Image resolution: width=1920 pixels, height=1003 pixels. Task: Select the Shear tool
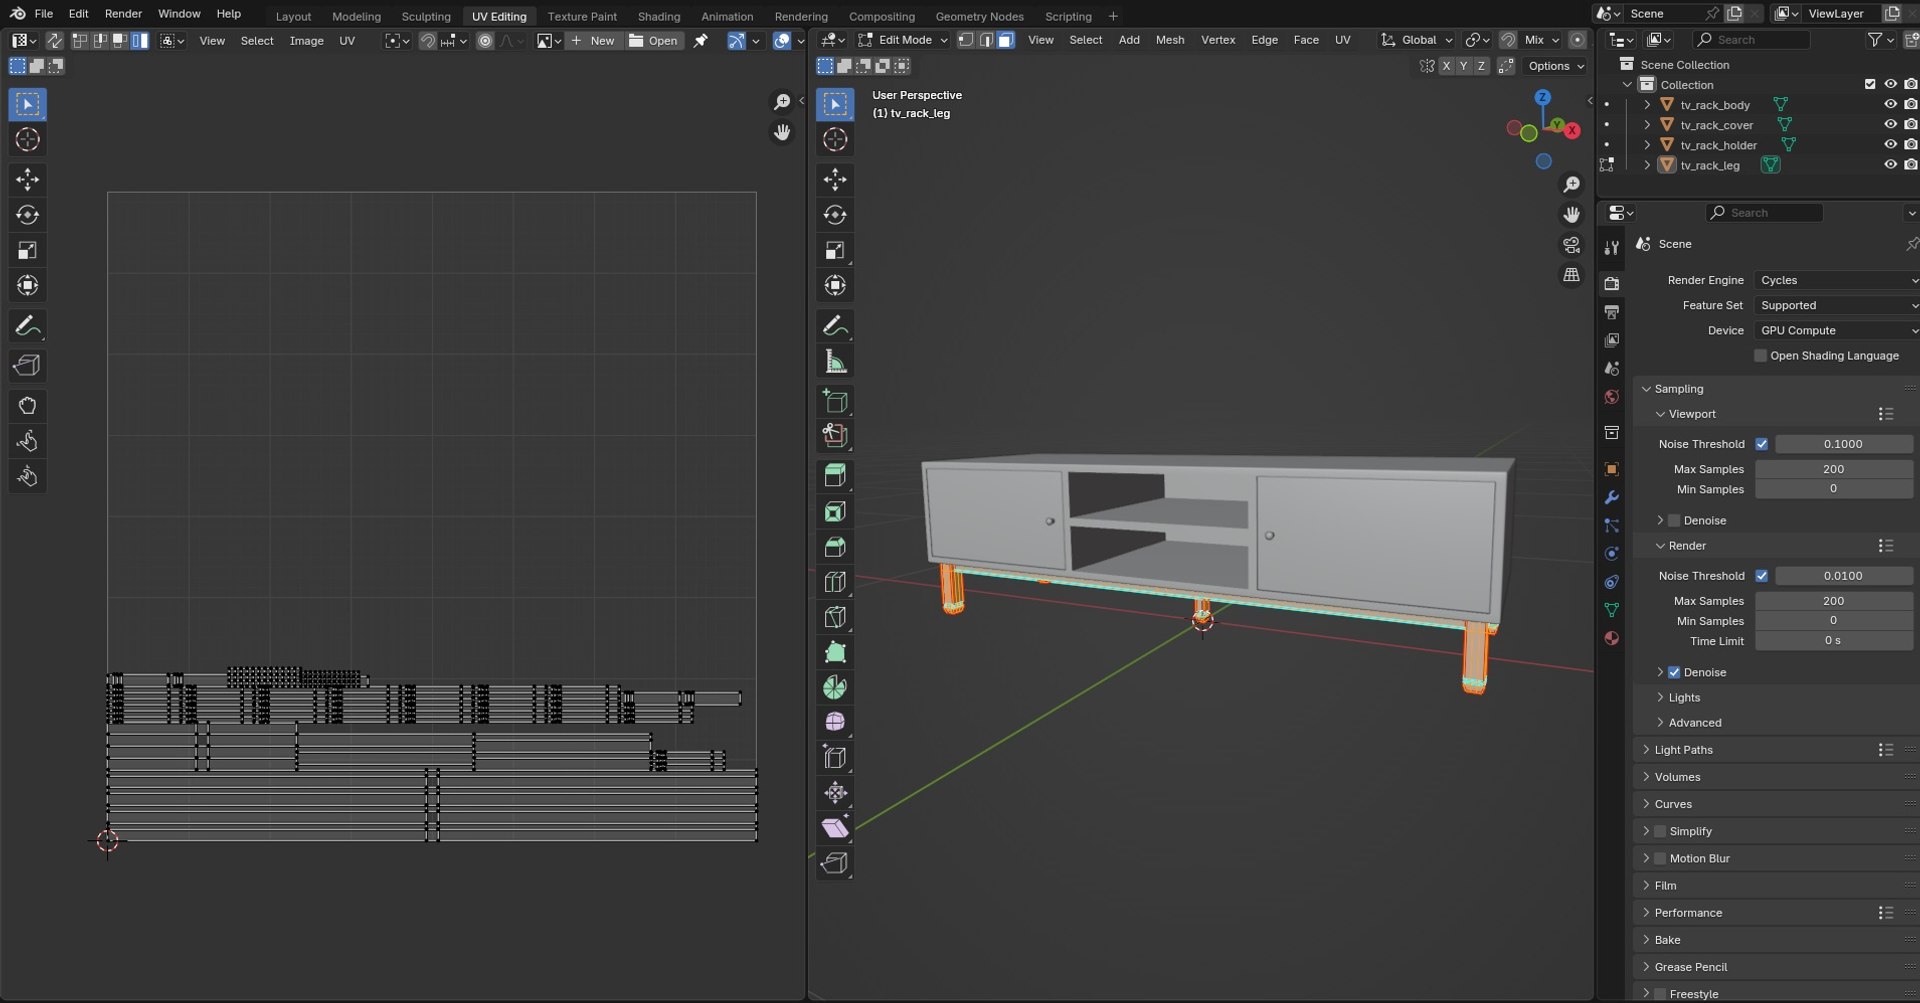coord(835,828)
